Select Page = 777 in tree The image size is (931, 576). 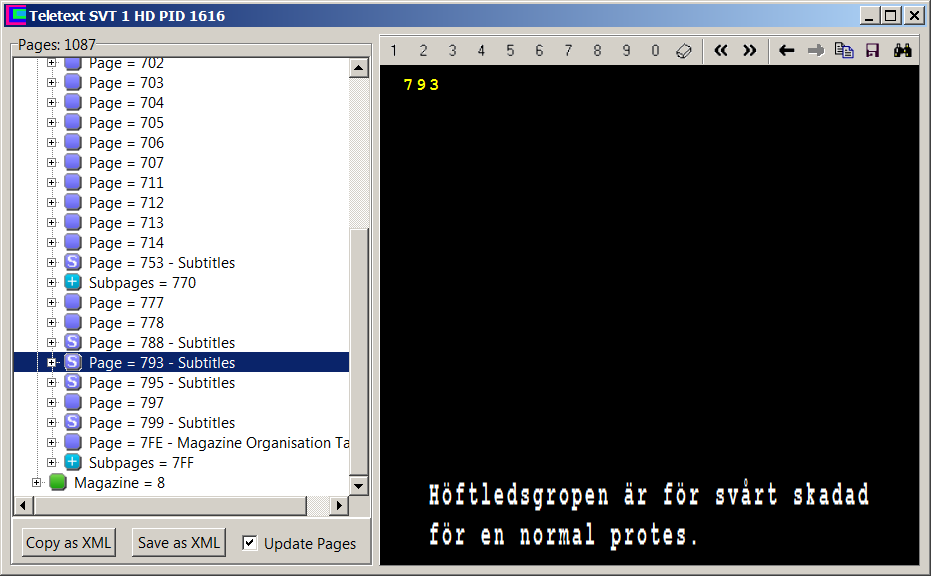126,303
